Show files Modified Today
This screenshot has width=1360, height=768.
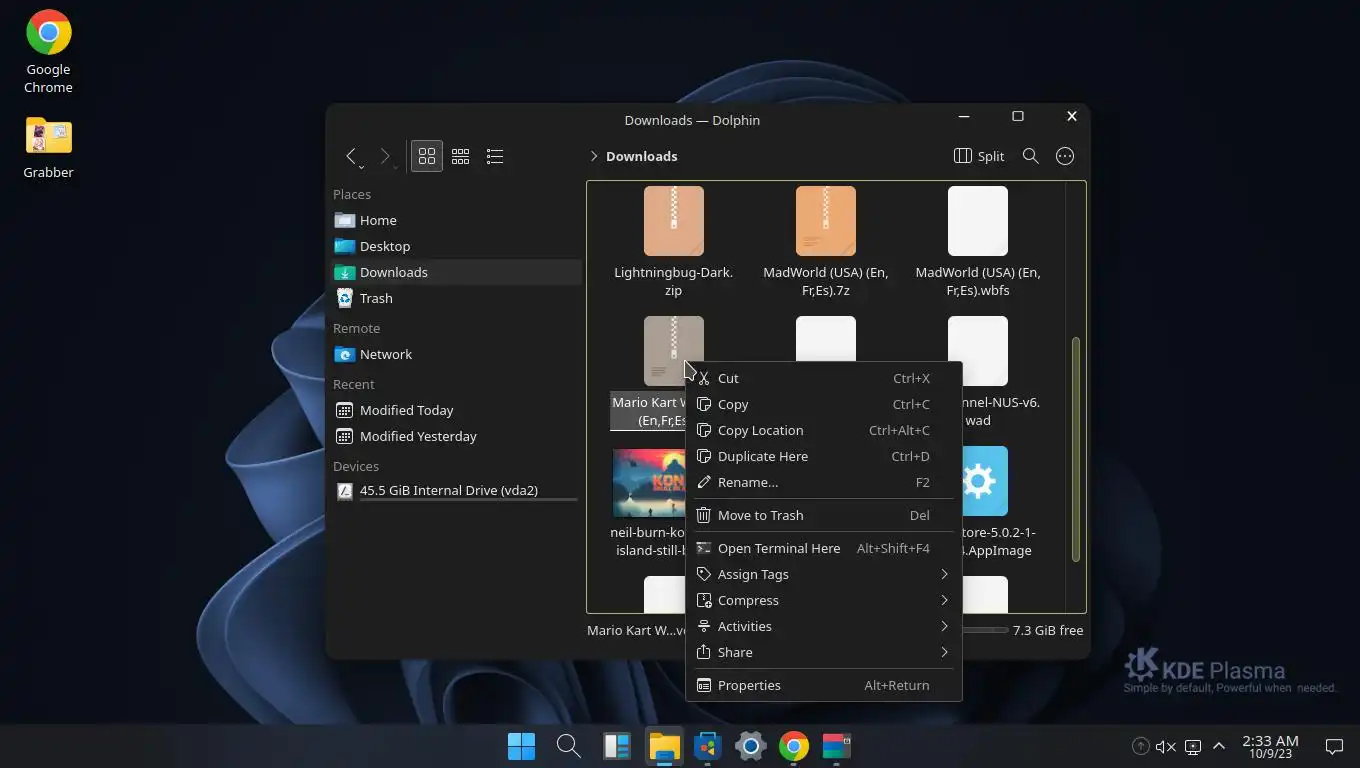[456, 410]
